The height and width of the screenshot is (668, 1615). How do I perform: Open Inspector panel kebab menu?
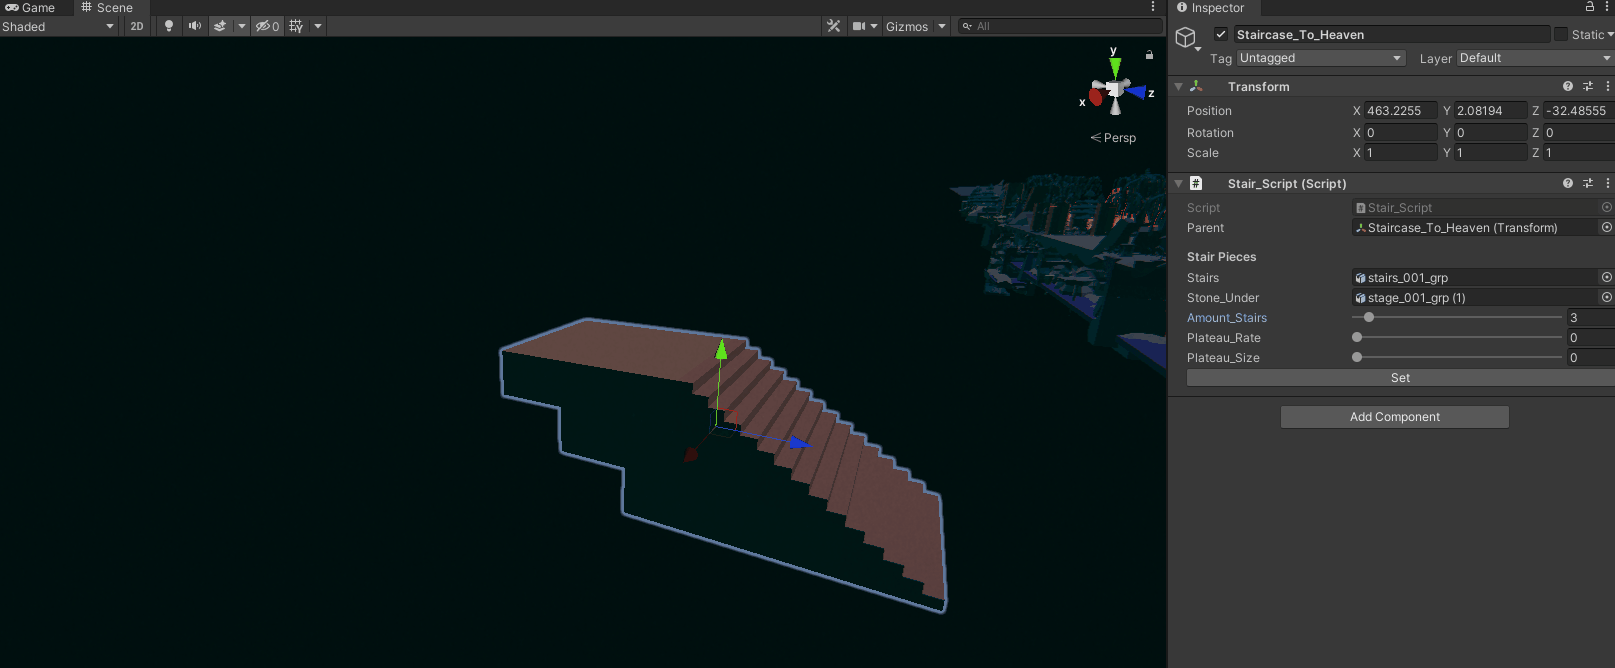click(x=1607, y=7)
